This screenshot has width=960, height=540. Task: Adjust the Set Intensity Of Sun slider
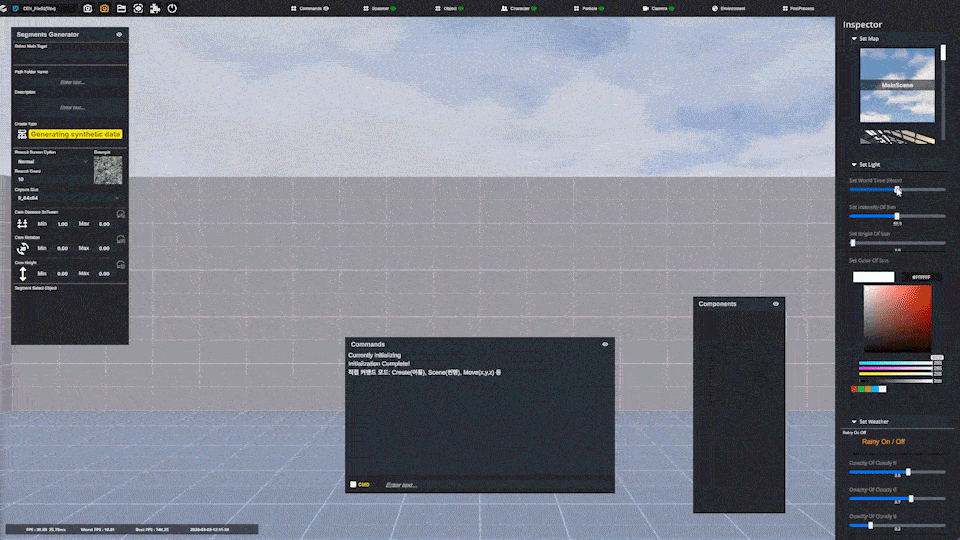point(897,216)
